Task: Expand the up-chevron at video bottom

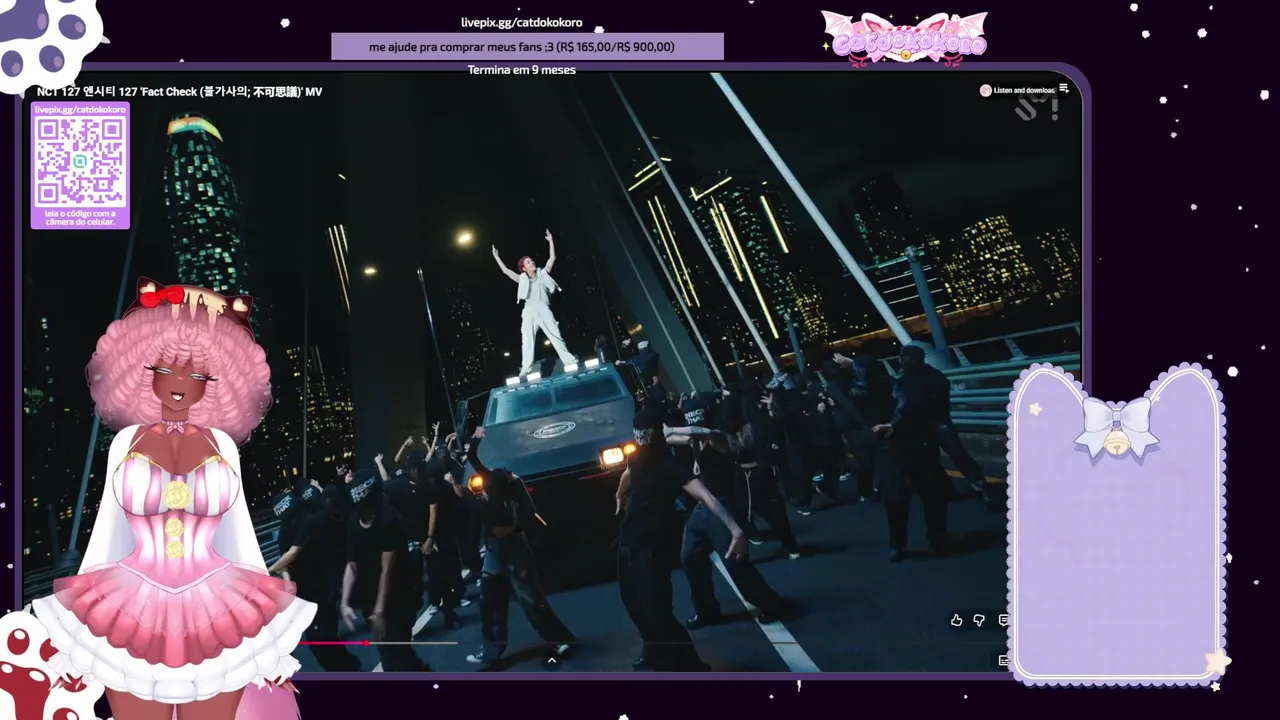Action: click(x=551, y=660)
